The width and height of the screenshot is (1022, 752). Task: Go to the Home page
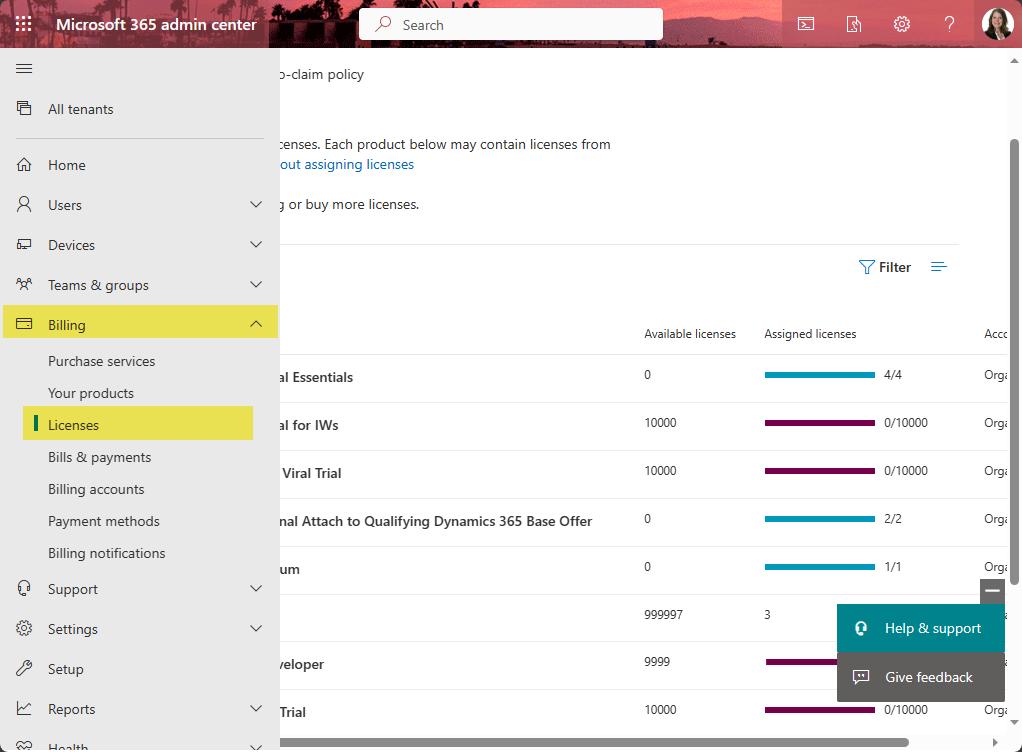click(66, 165)
